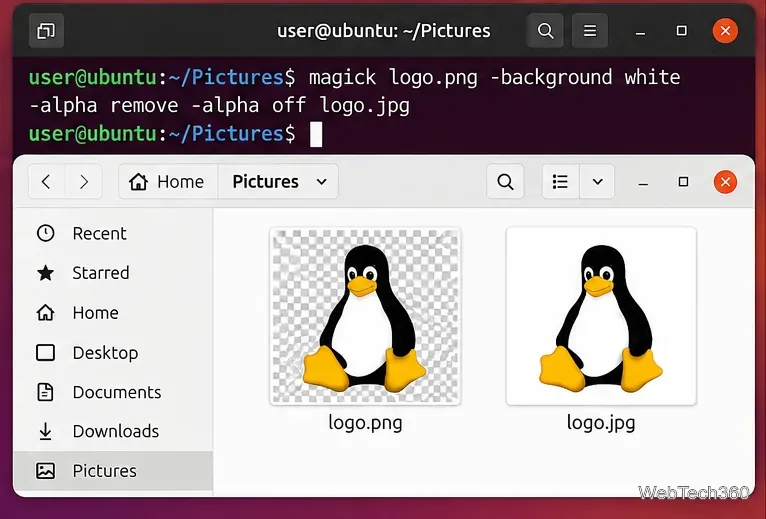Open view options dropdown in Files
Screen dimensions: 766x519
point(597,182)
